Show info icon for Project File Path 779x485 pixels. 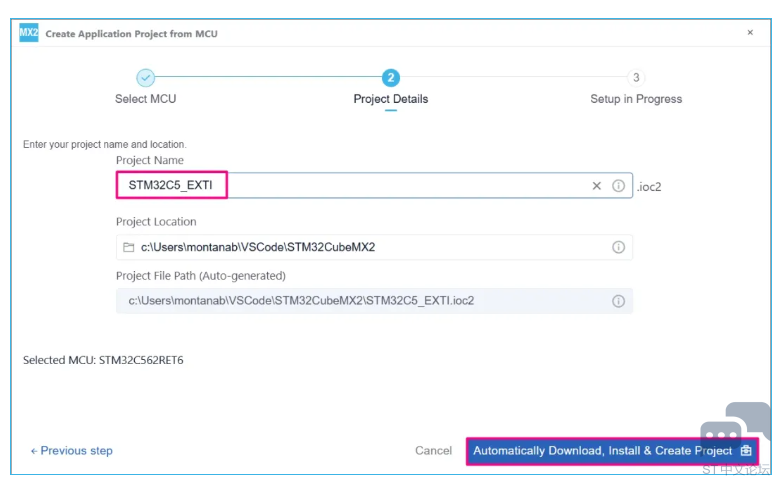pyautogui.click(x=618, y=301)
